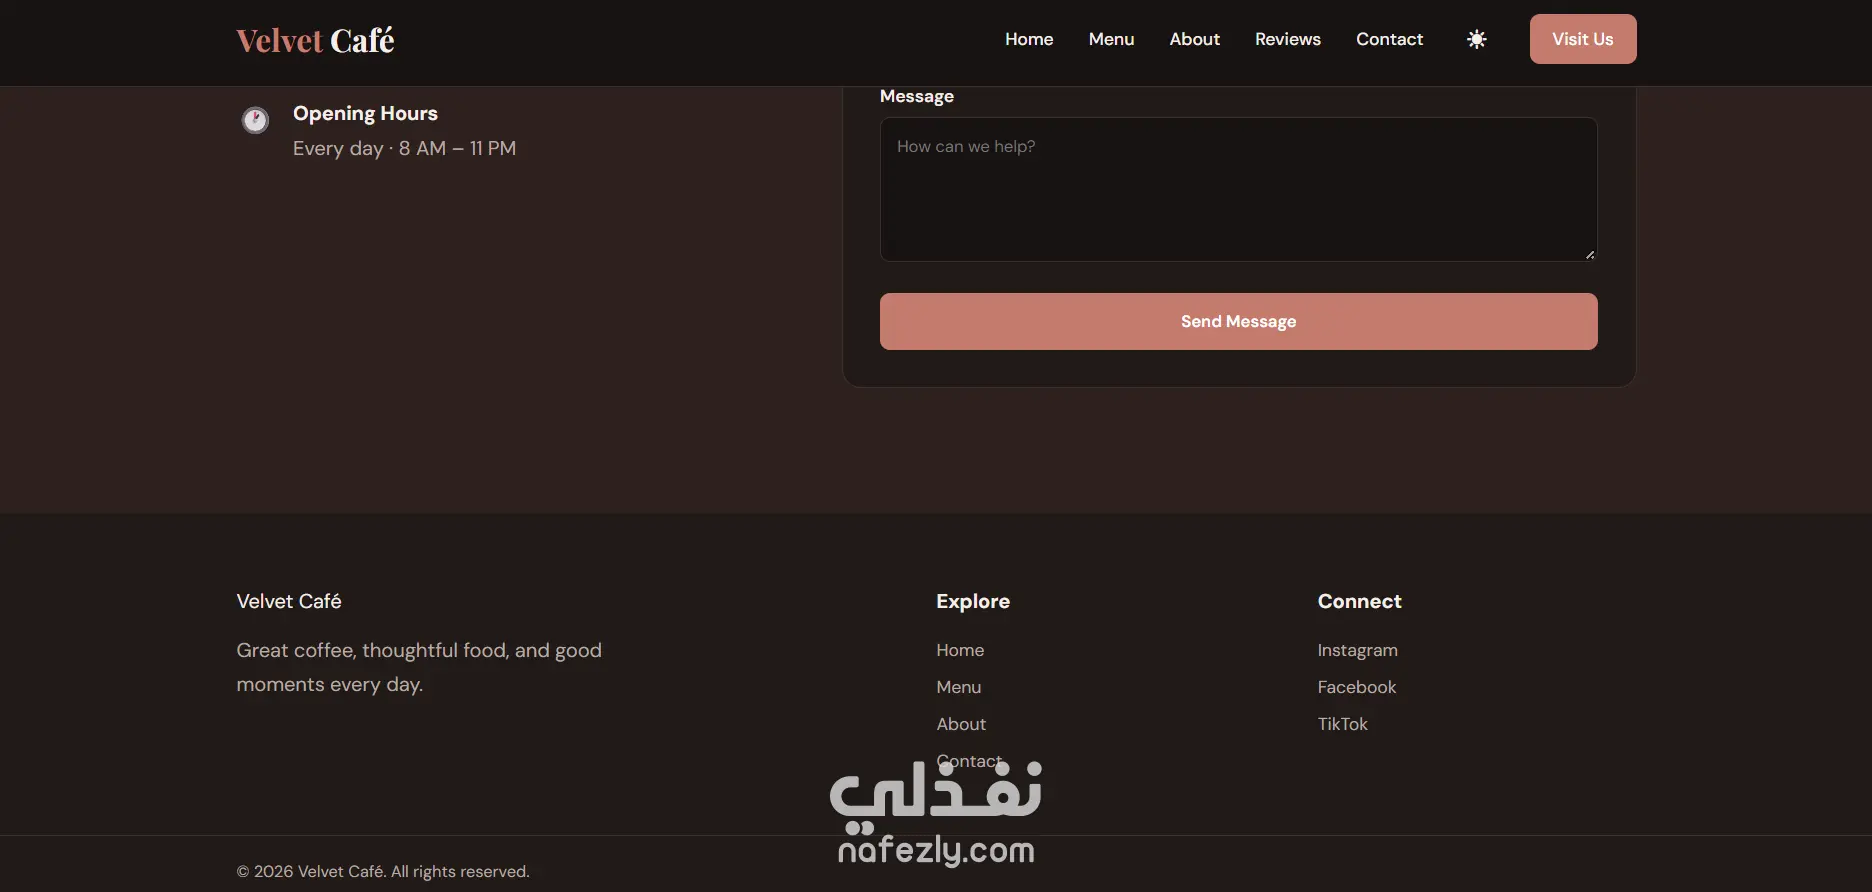This screenshot has width=1872, height=892.
Task: Open Reviews in the top navigation
Action: [1288, 39]
